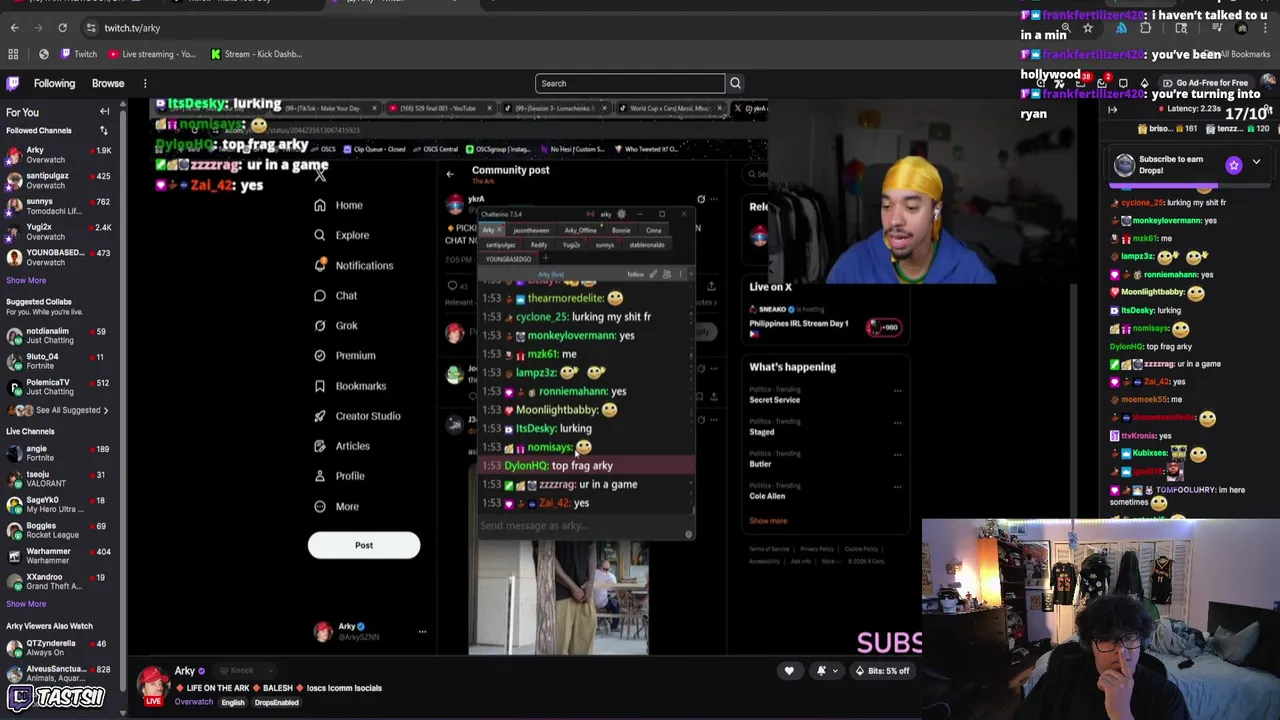This screenshot has height=720, width=1280.
Task: Open Chrome three-dot menu
Action: pos(1266,28)
